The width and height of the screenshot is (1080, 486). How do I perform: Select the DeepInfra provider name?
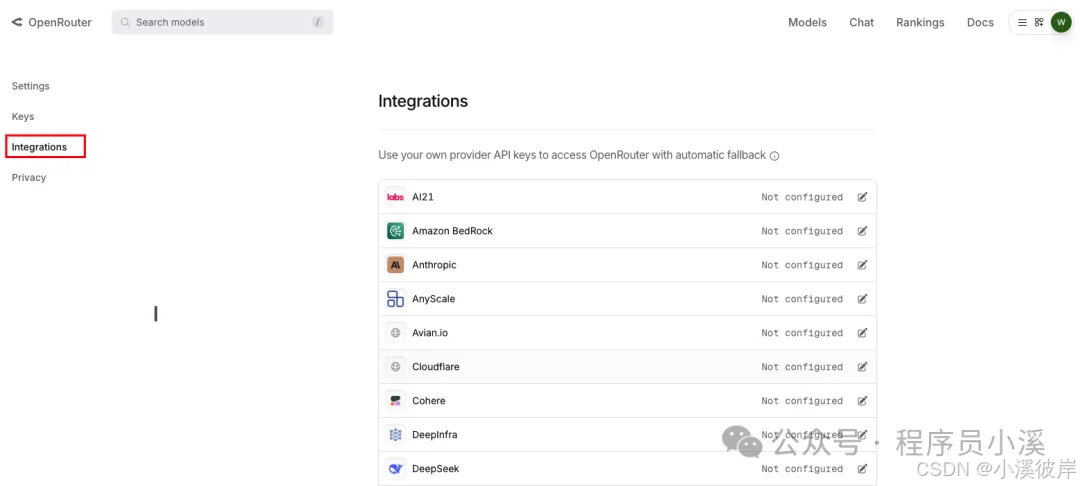tap(435, 434)
